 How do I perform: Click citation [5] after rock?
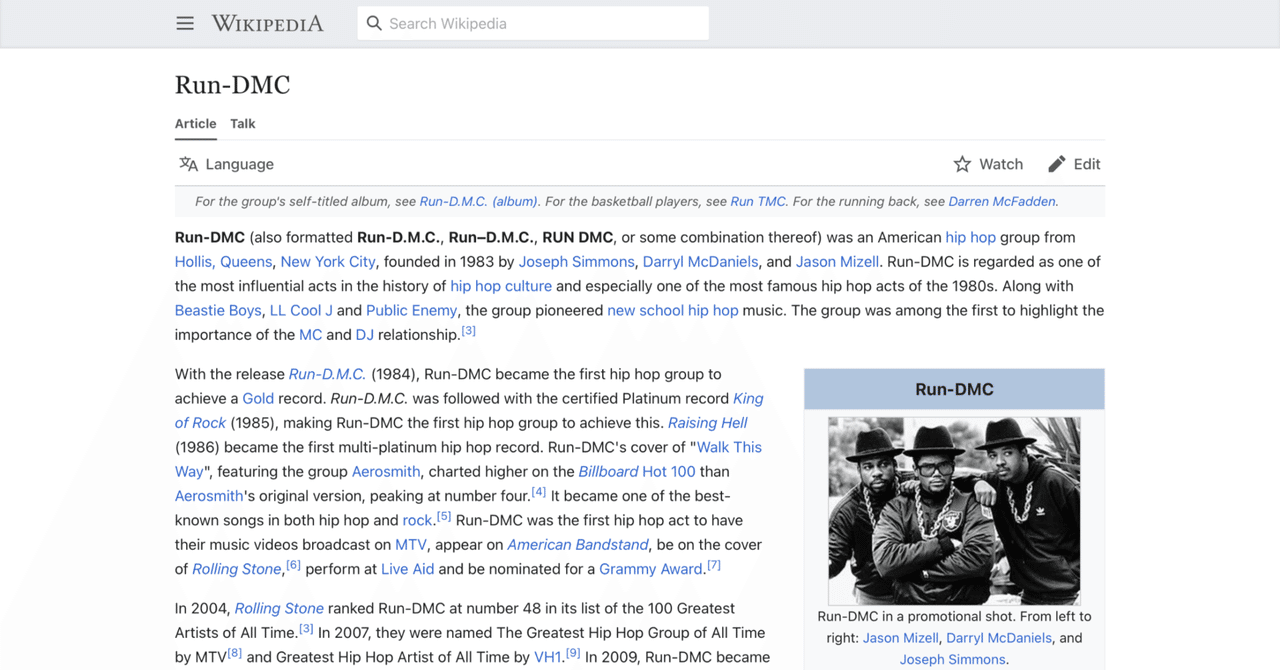coord(444,517)
